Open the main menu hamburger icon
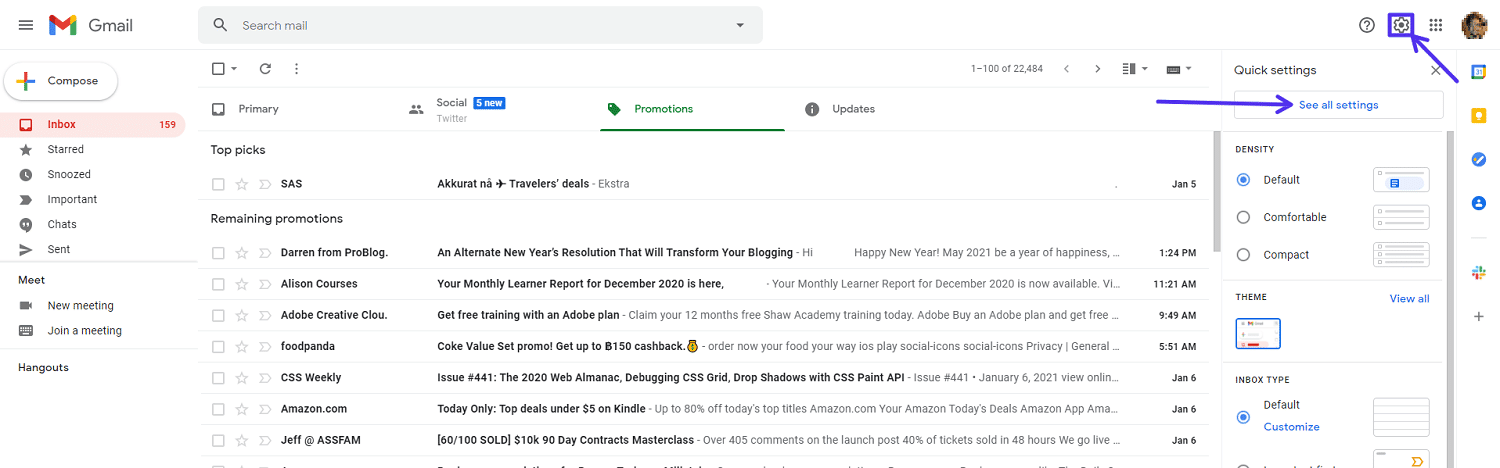1500x468 pixels. (26, 25)
